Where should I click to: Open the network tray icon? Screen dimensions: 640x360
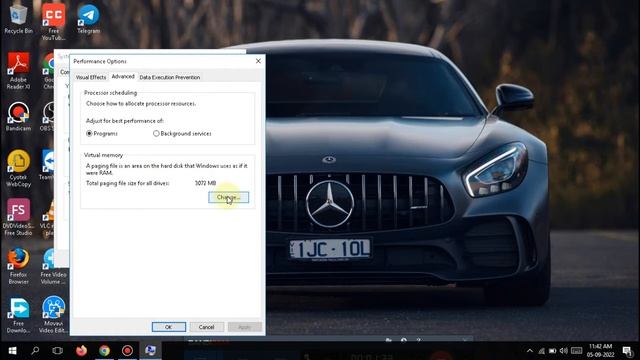click(x=542, y=351)
